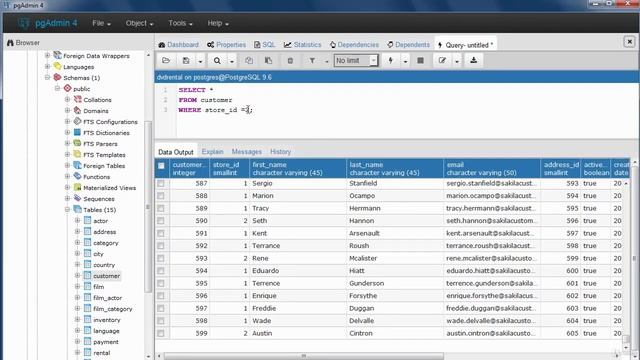Click the Edit pencil icon
The width and height of the screenshot is (640, 360).
(x=442, y=60)
